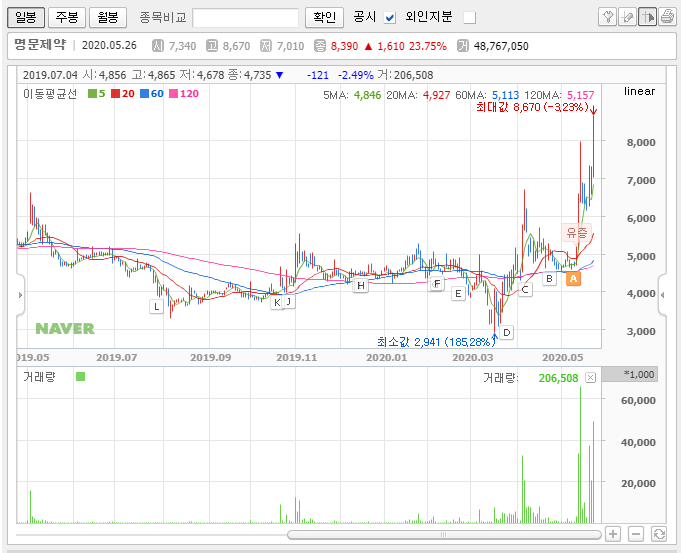The height and width of the screenshot is (553, 681).
Task: Open disclosure marker A
Action: [x=573, y=278]
